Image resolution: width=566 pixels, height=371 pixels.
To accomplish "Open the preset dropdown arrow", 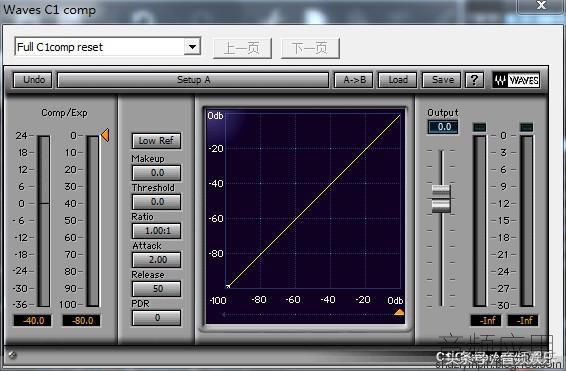I will pyautogui.click(x=192, y=47).
